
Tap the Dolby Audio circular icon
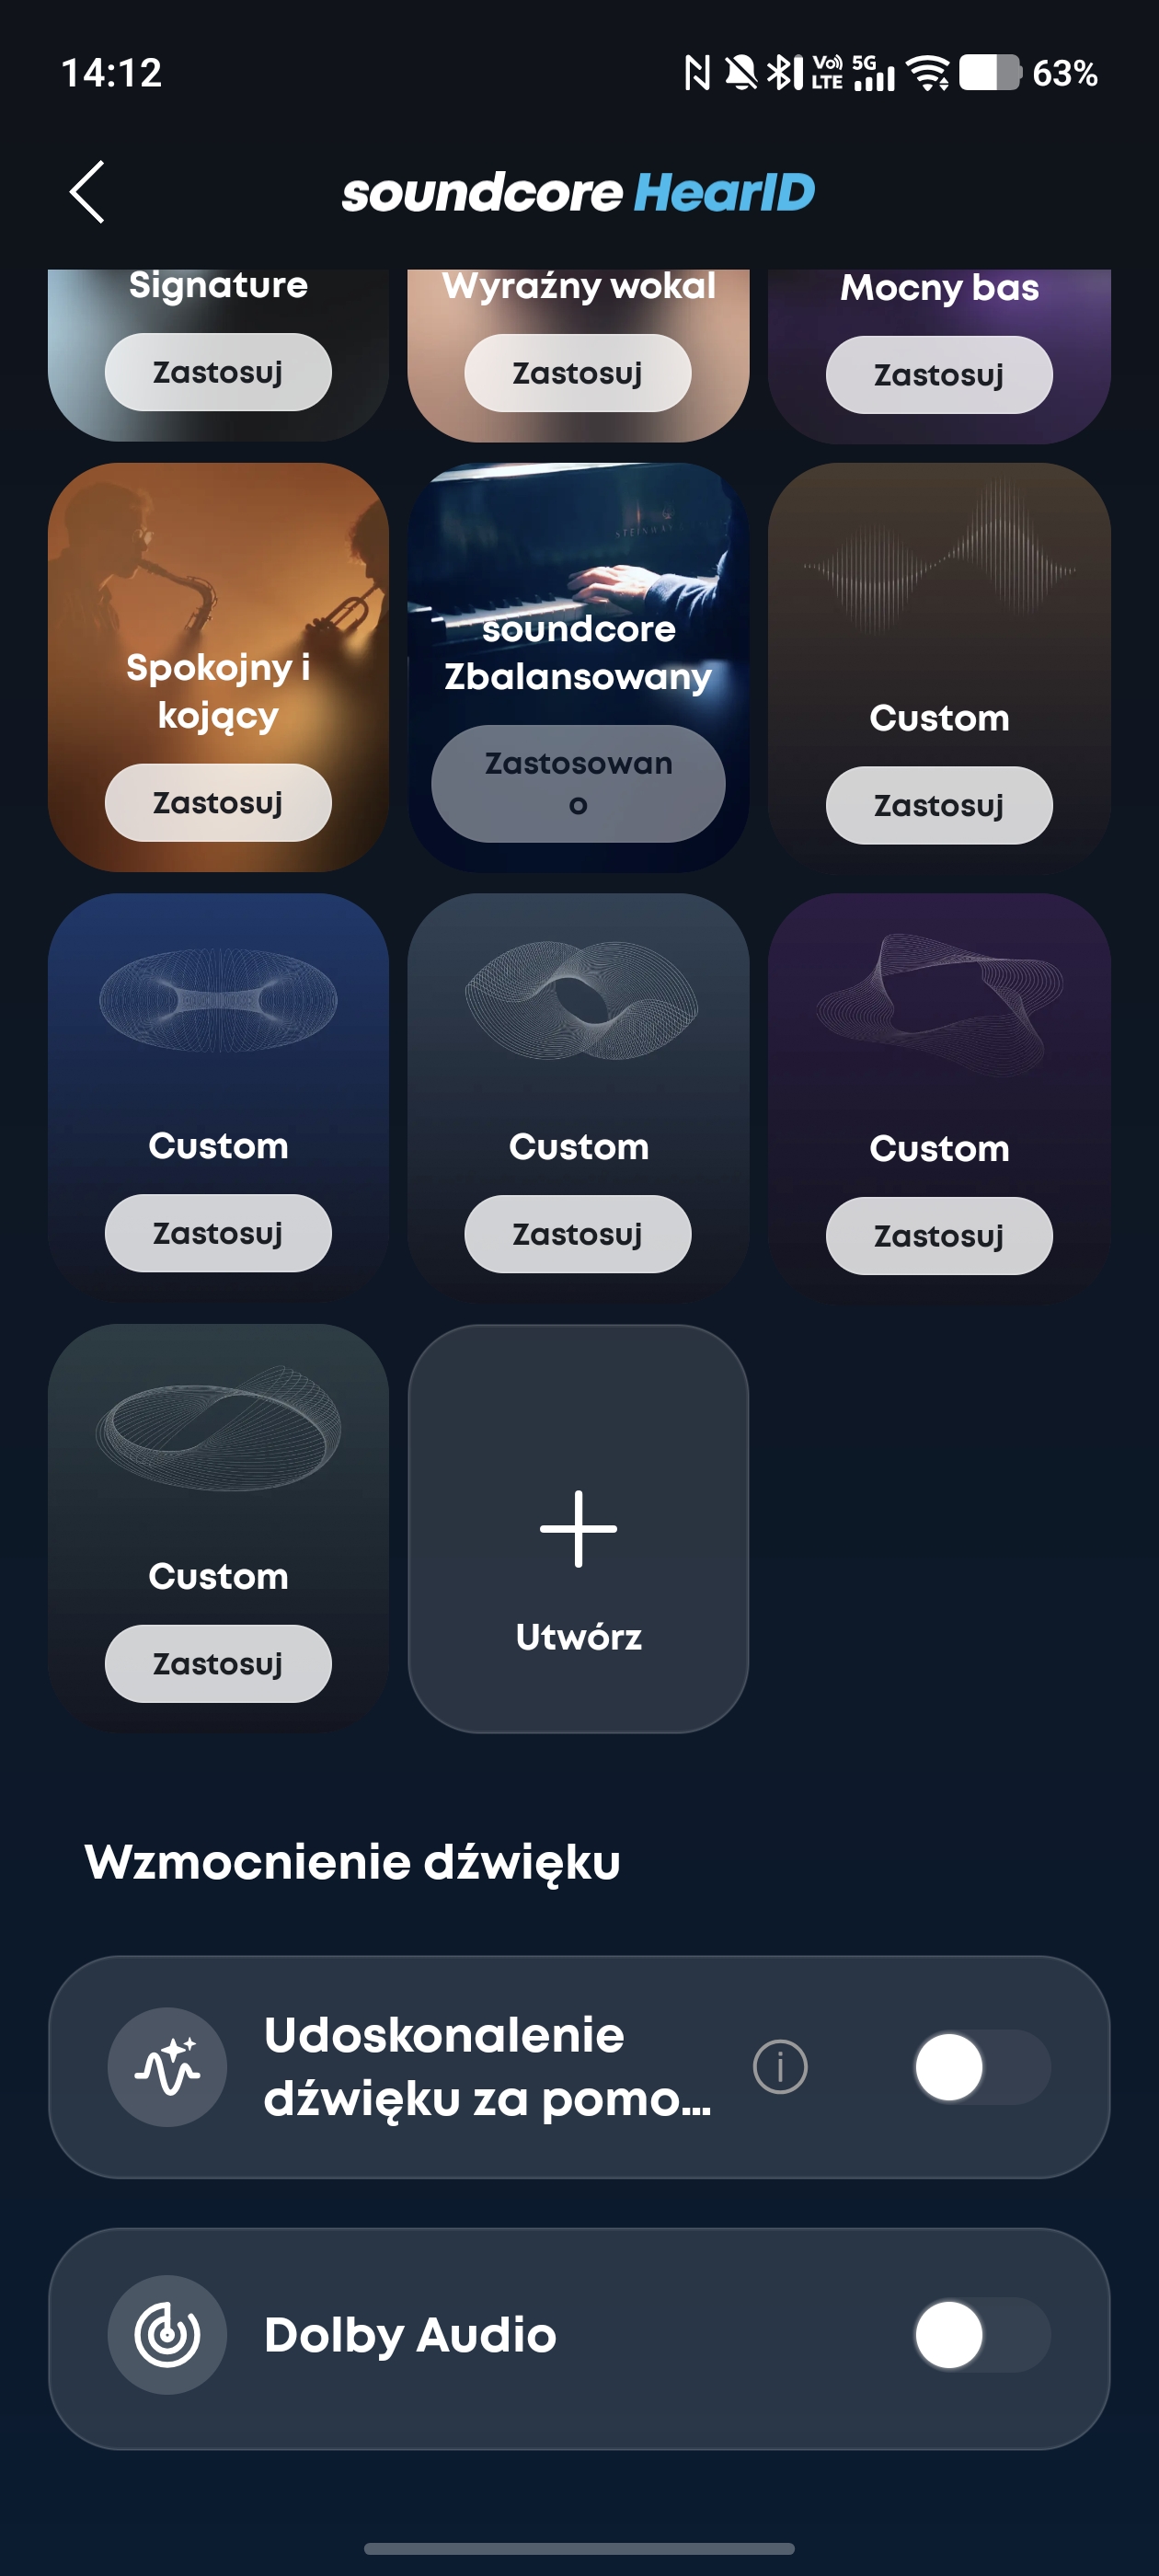(167, 2334)
